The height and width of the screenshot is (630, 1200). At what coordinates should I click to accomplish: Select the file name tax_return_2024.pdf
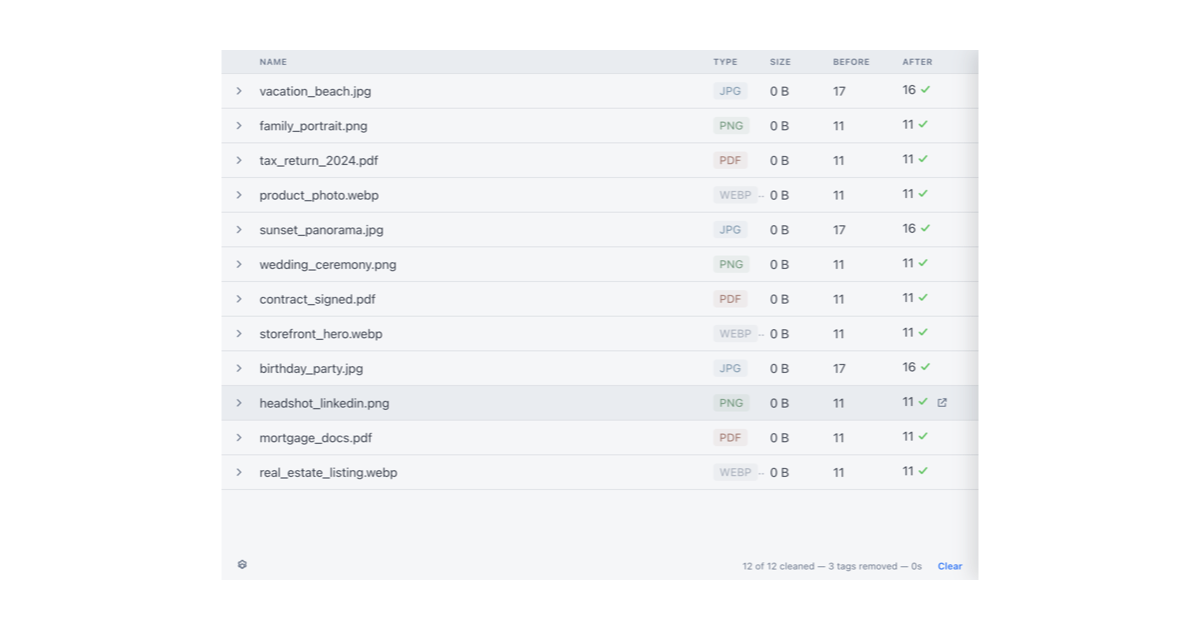point(319,160)
